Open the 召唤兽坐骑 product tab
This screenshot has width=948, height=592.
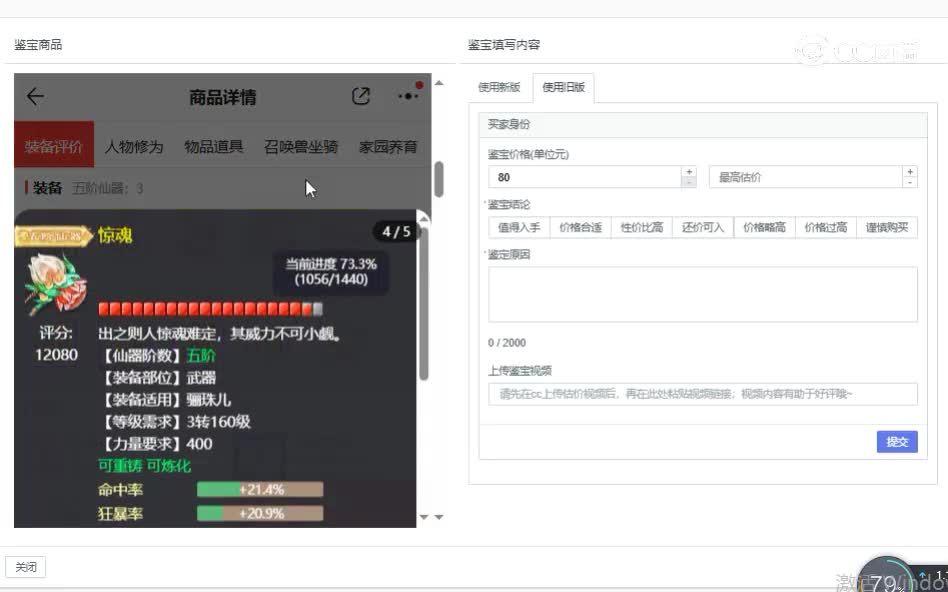click(x=301, y=146)
